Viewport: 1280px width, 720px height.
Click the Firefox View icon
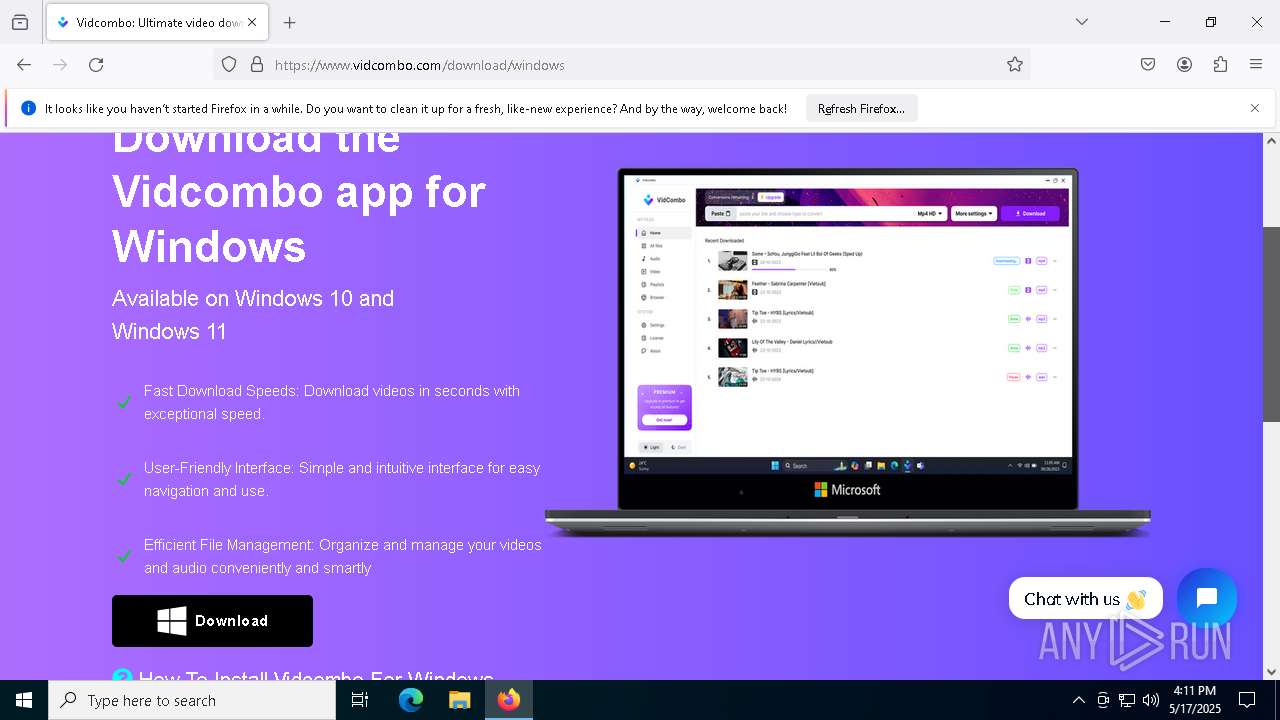pos(20,22)
